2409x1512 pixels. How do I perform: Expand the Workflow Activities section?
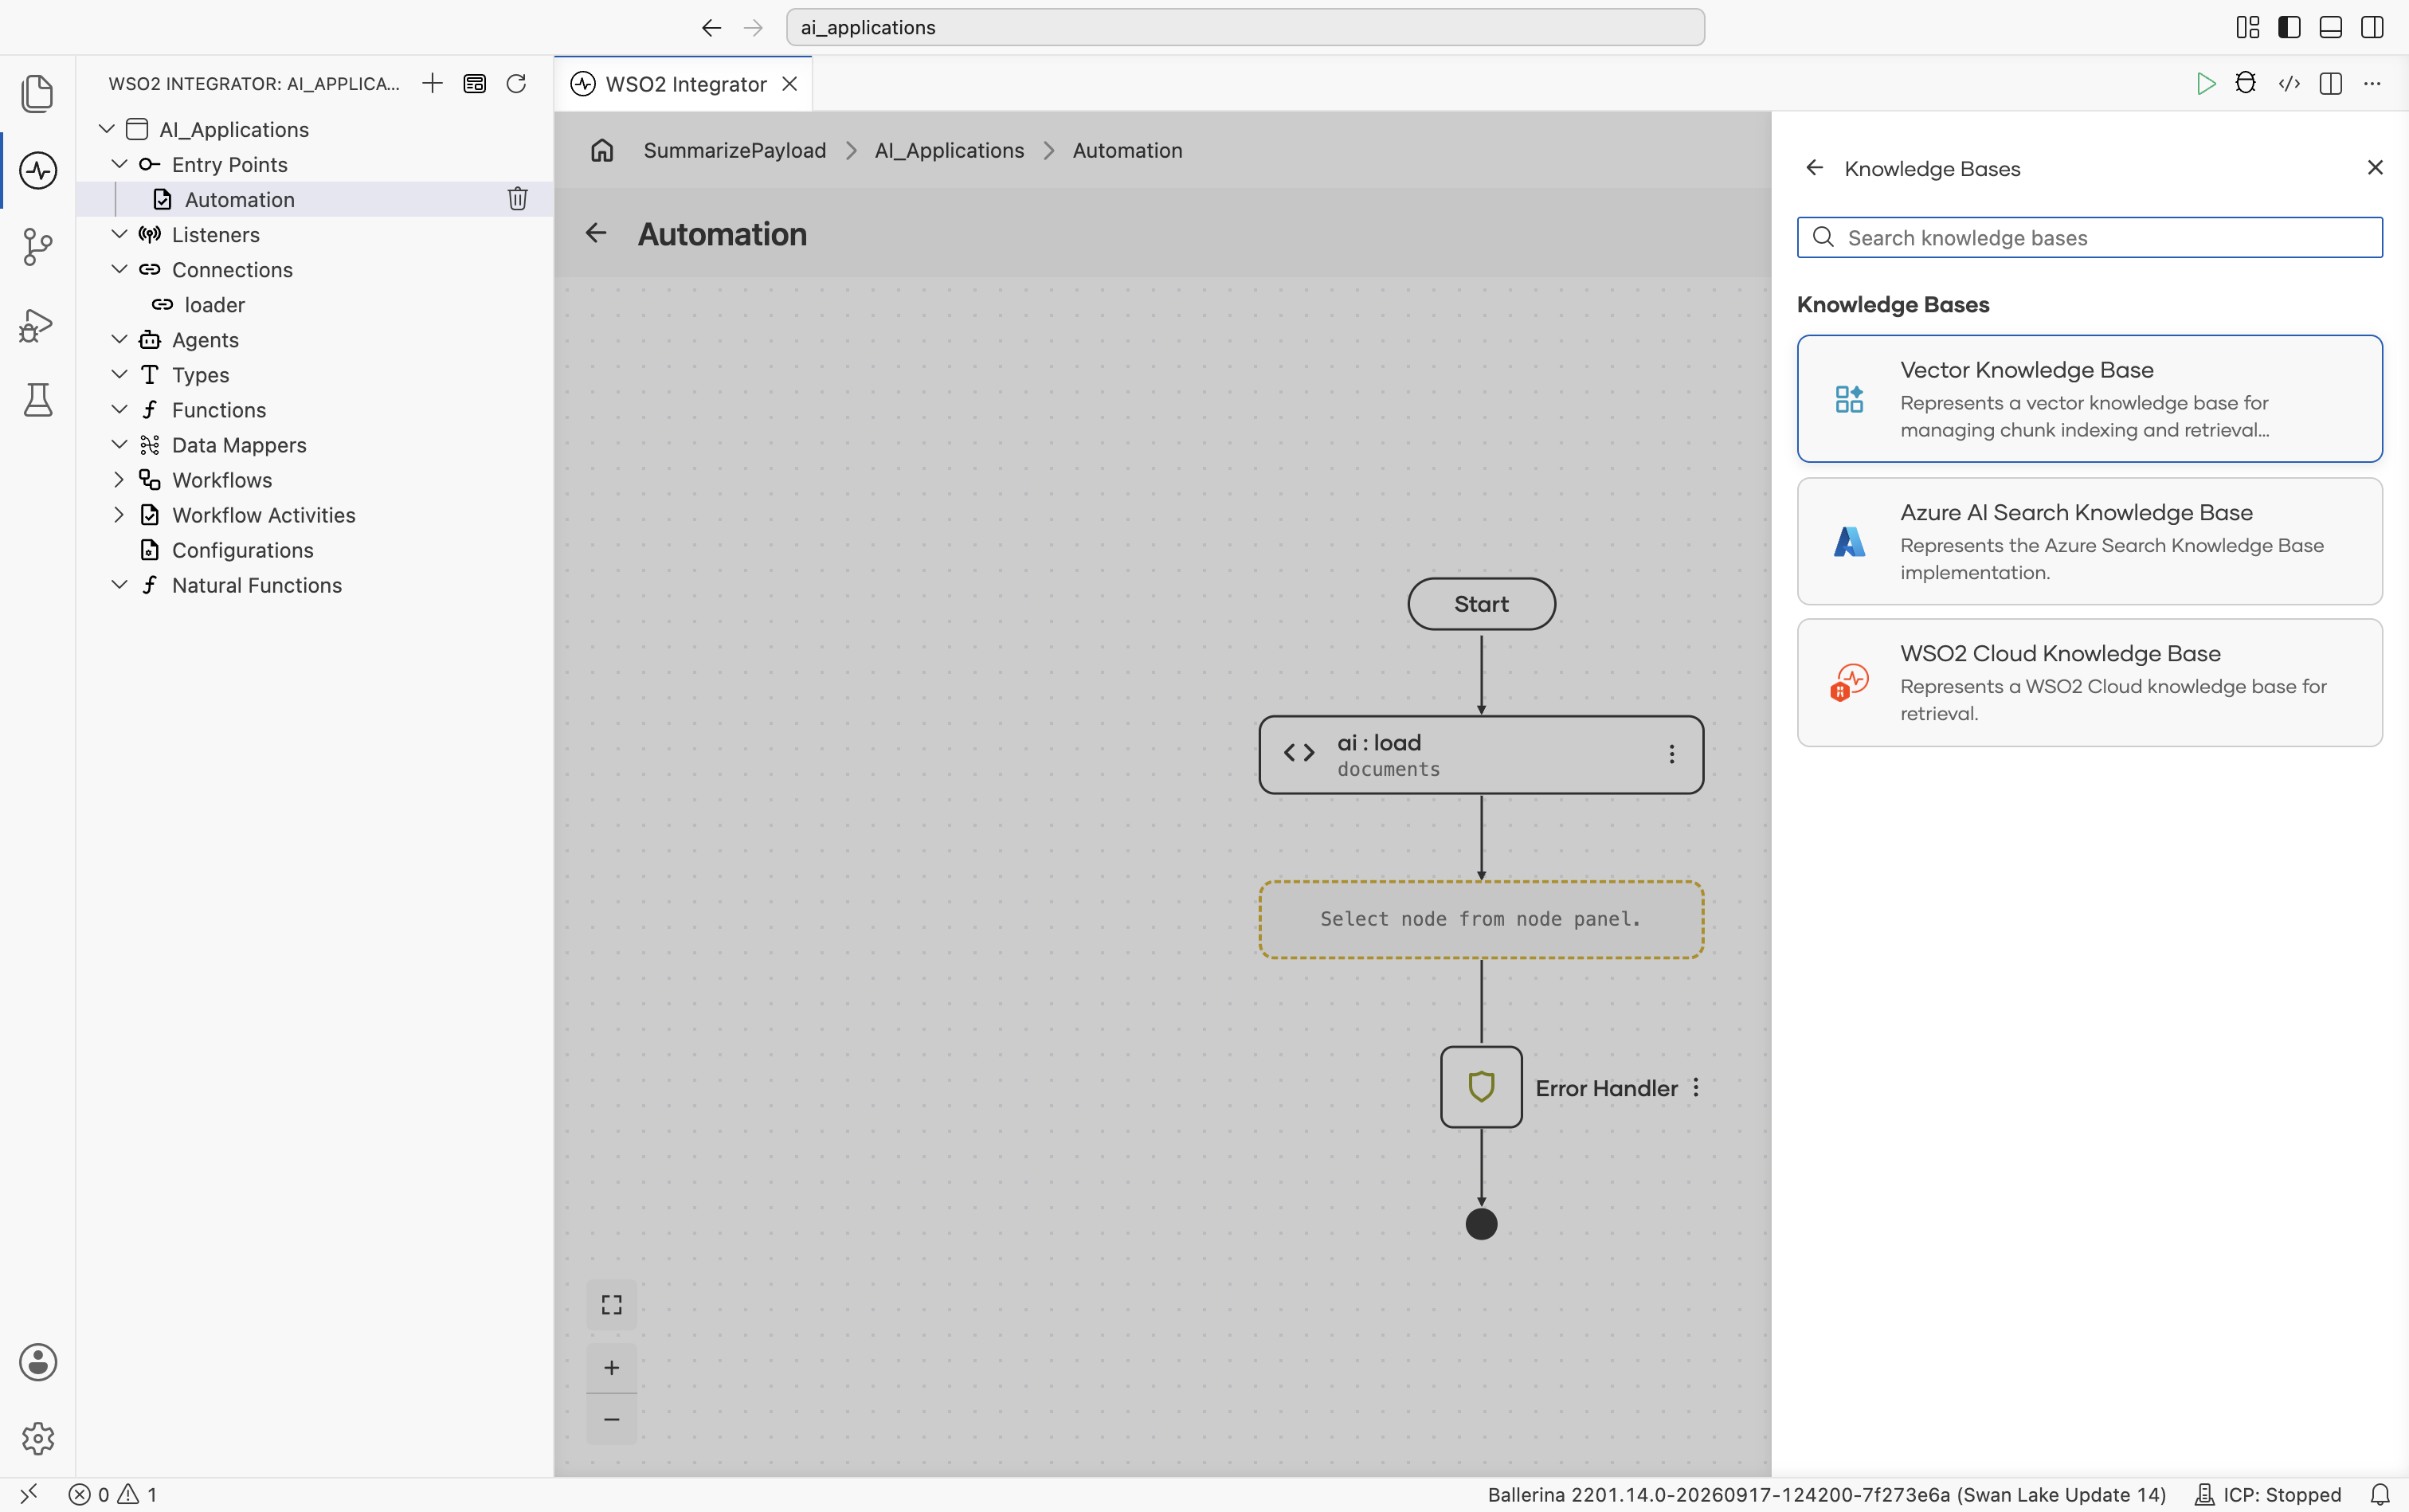[119, 515]
